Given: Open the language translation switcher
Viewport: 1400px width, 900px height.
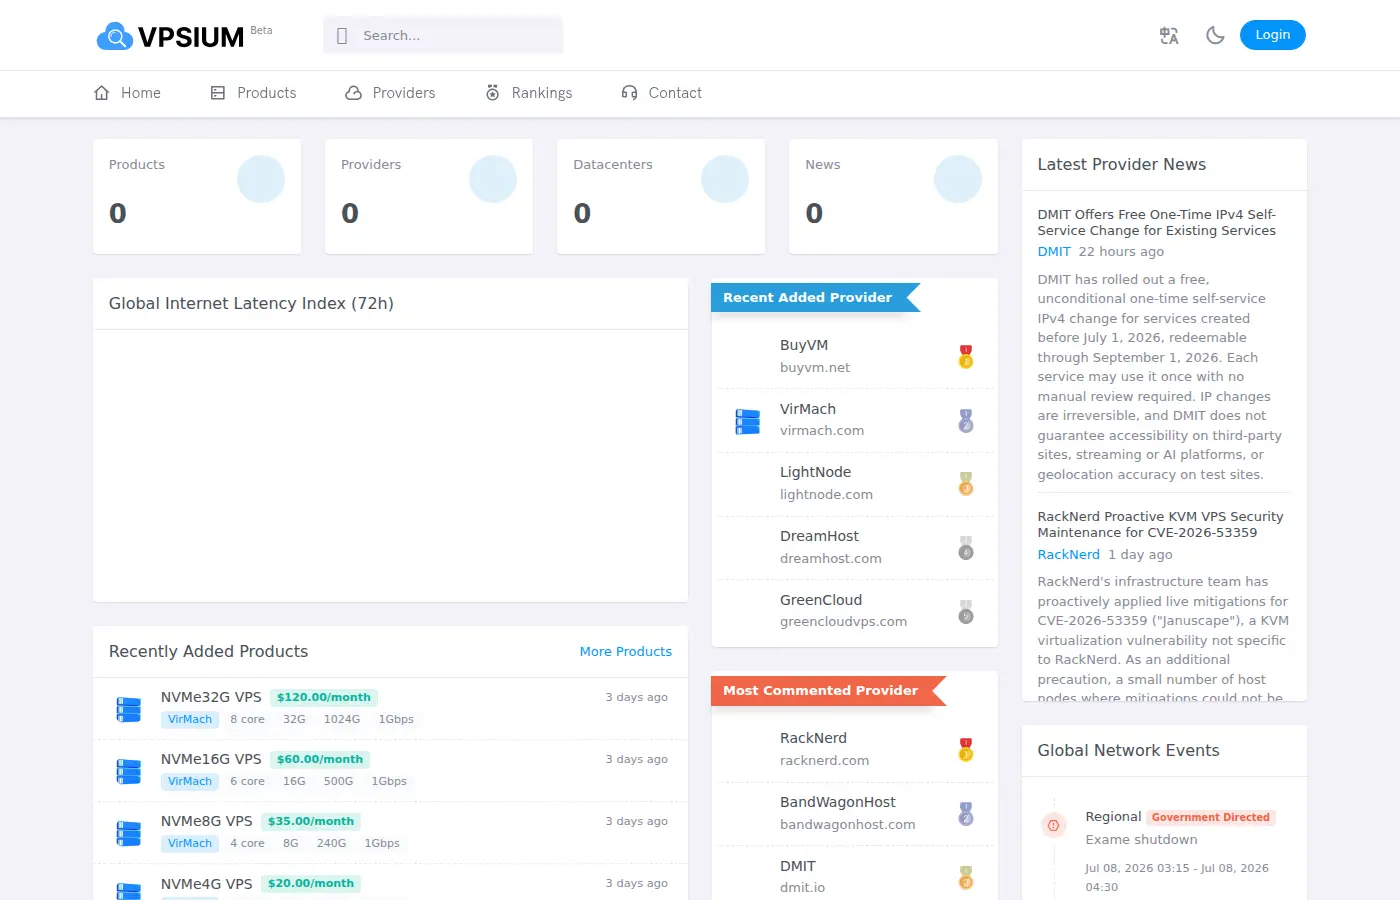Looking at the screenshot, I should (x=1169, y=35).
